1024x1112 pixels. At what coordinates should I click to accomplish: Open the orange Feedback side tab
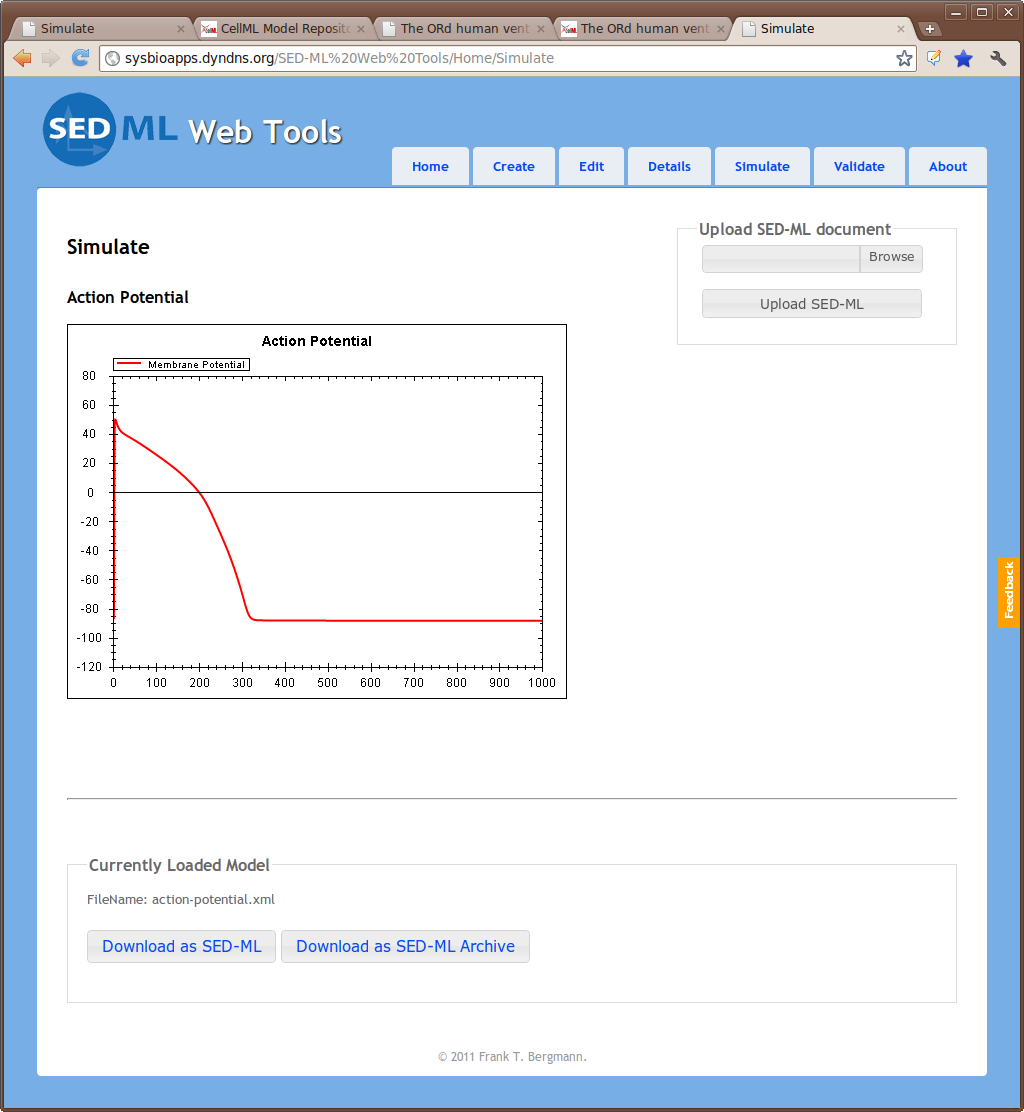pos(1008,592)
